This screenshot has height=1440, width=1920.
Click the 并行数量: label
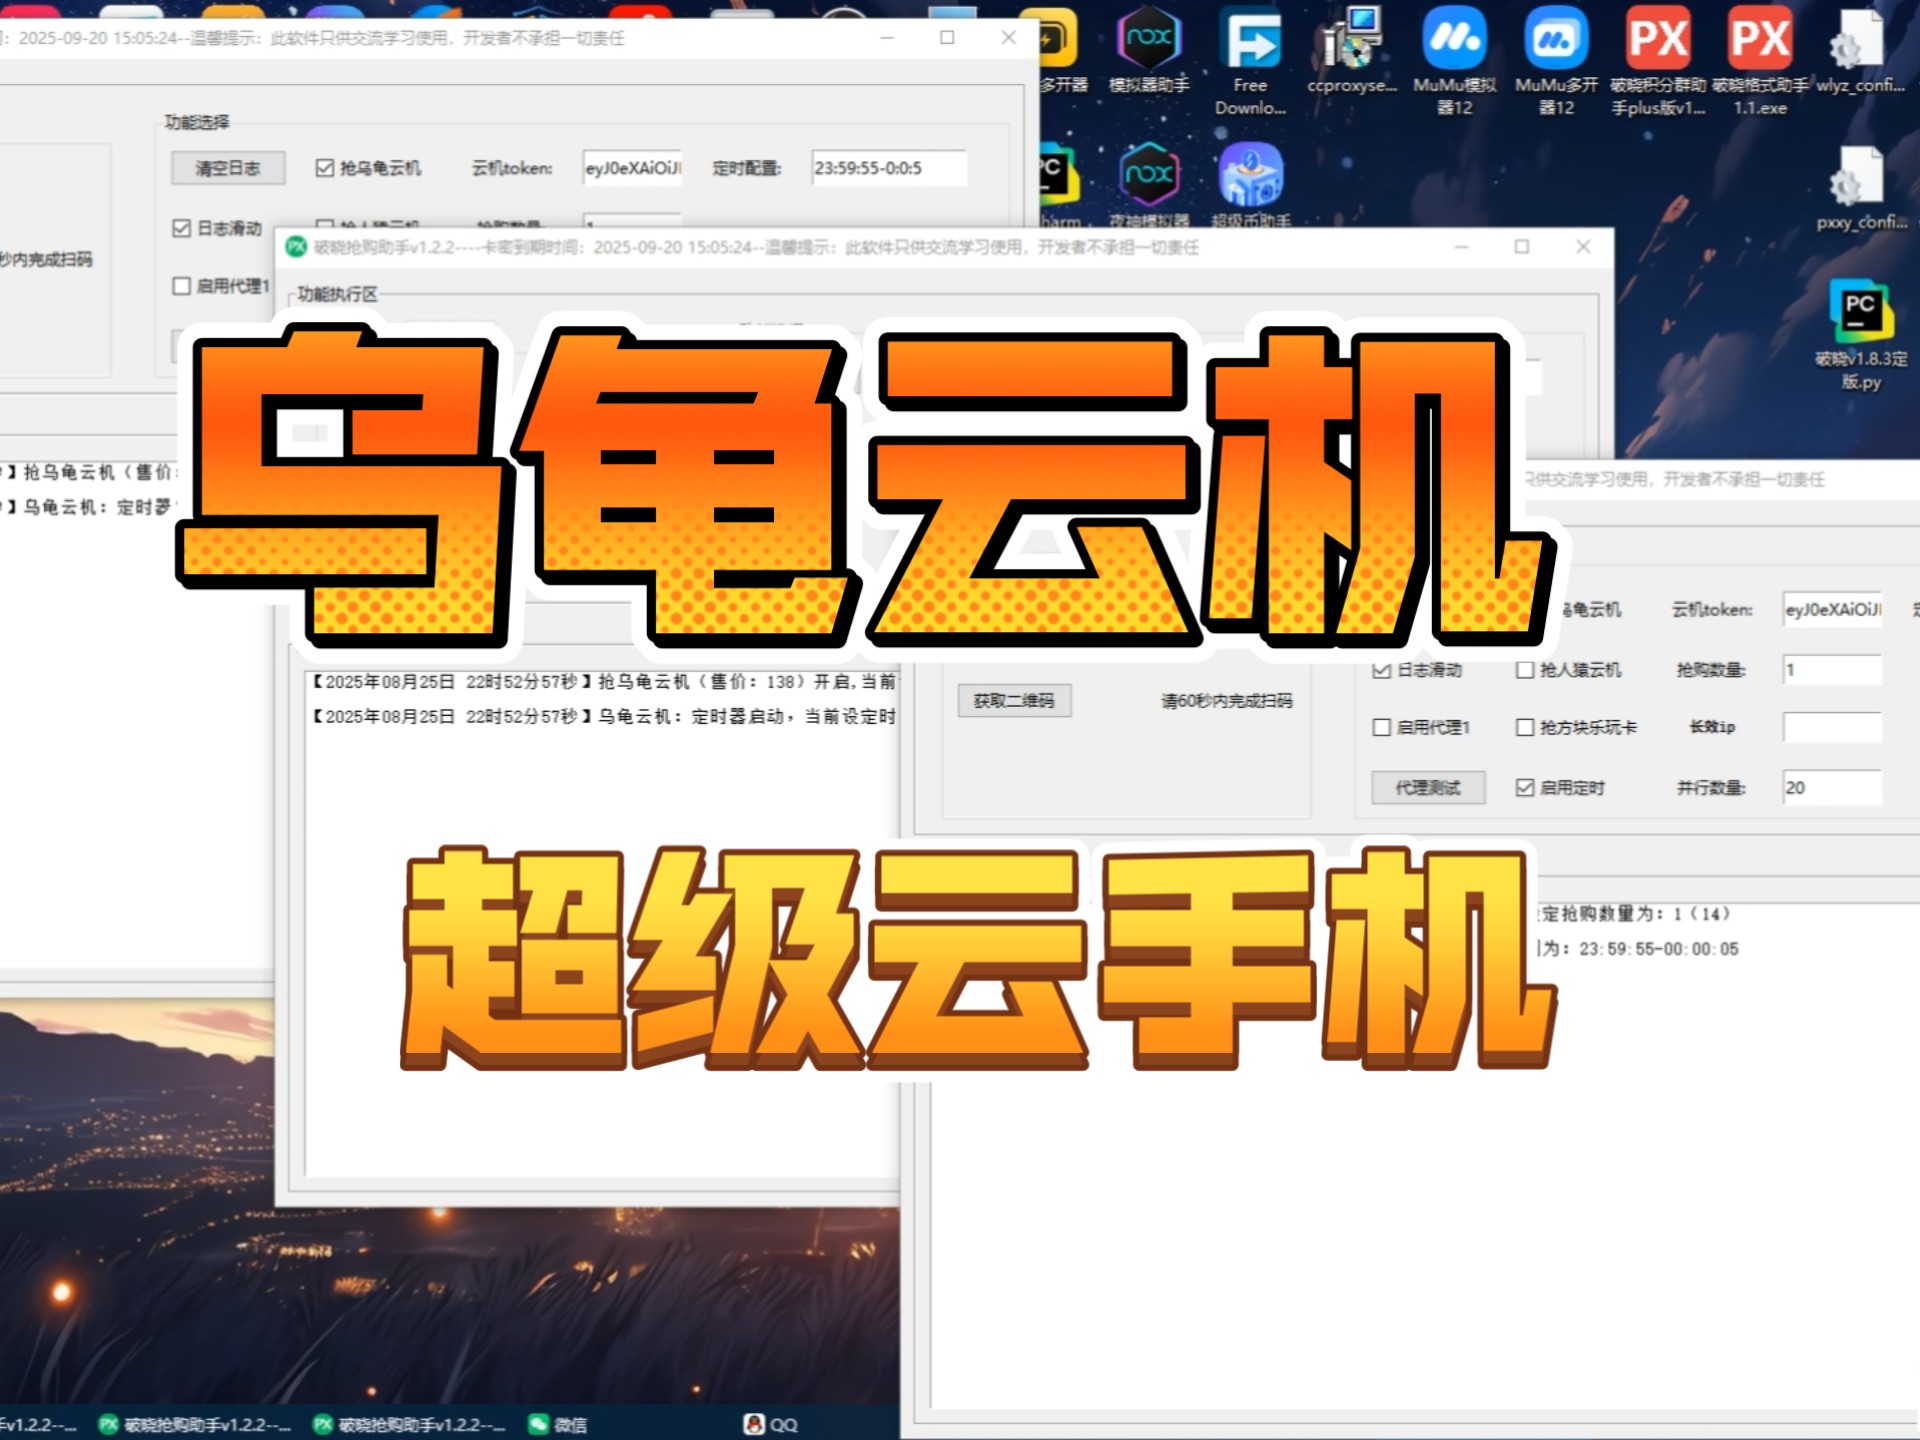[1711, 788]
